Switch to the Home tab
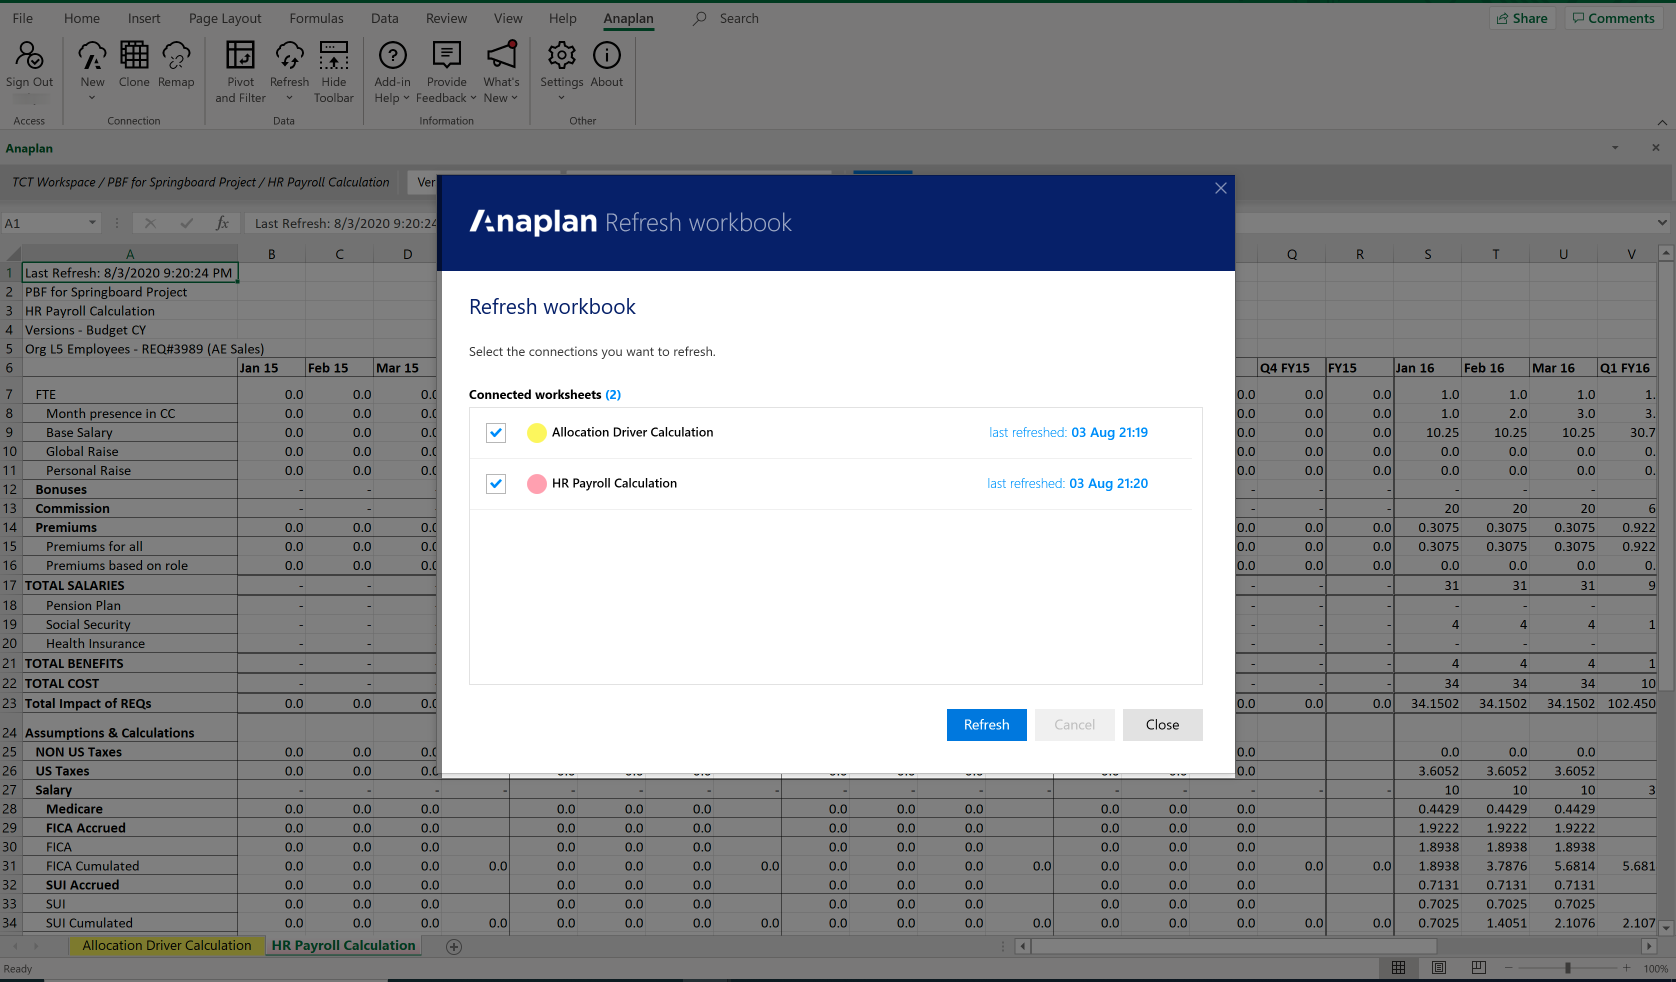This screenshot has width=1676, height=982. tap(82, 18)
